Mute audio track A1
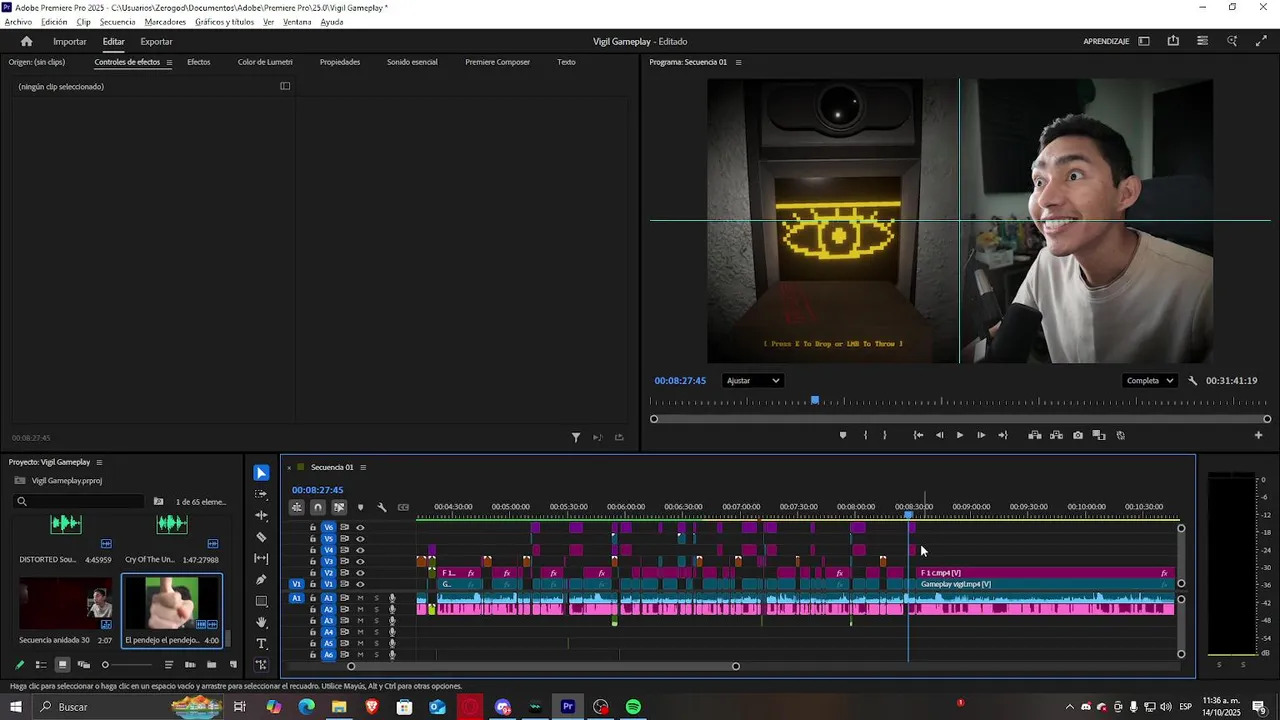The width and height of the screenshot is (1280, 720). pyautogui.click(x=360, y=598)
